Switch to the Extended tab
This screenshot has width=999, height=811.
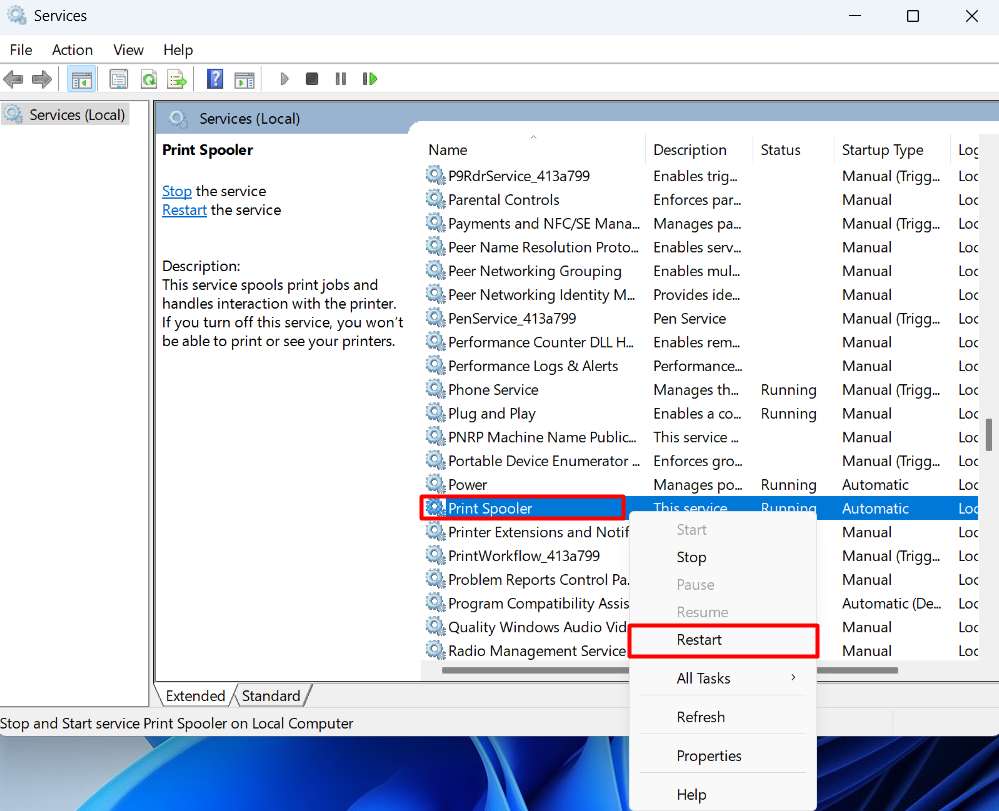[x=195, y=696]
